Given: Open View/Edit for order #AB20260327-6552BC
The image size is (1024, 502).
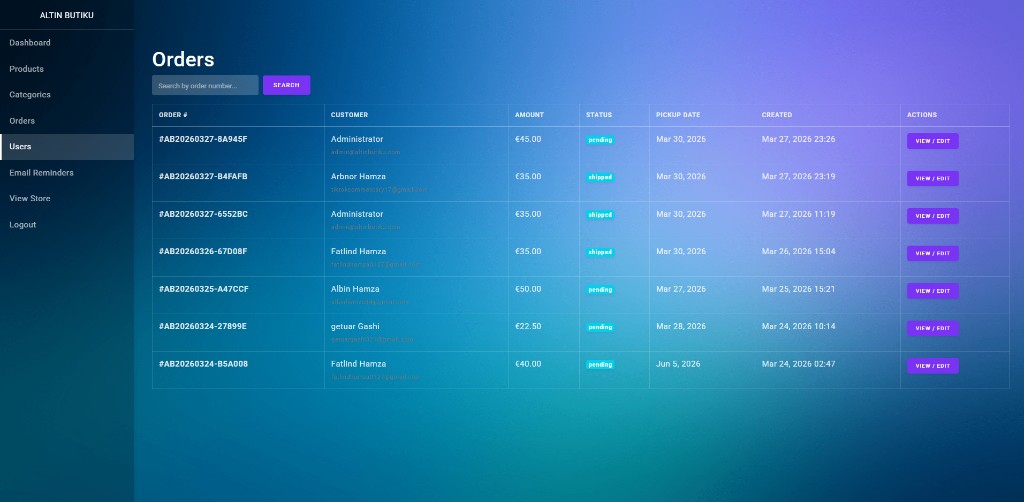Looking at the screenshot, I should click(x=932, y=216).
